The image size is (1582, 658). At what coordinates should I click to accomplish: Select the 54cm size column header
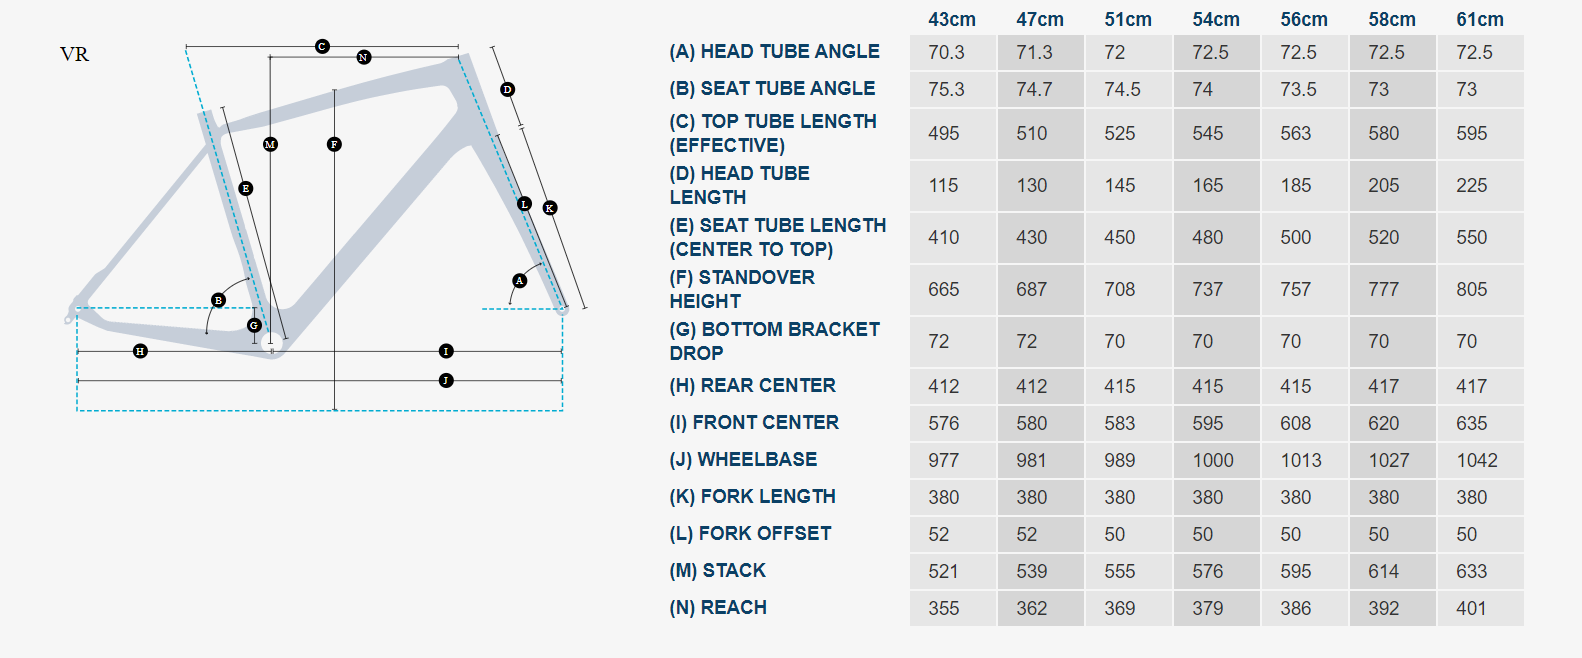pos(1215,20)
